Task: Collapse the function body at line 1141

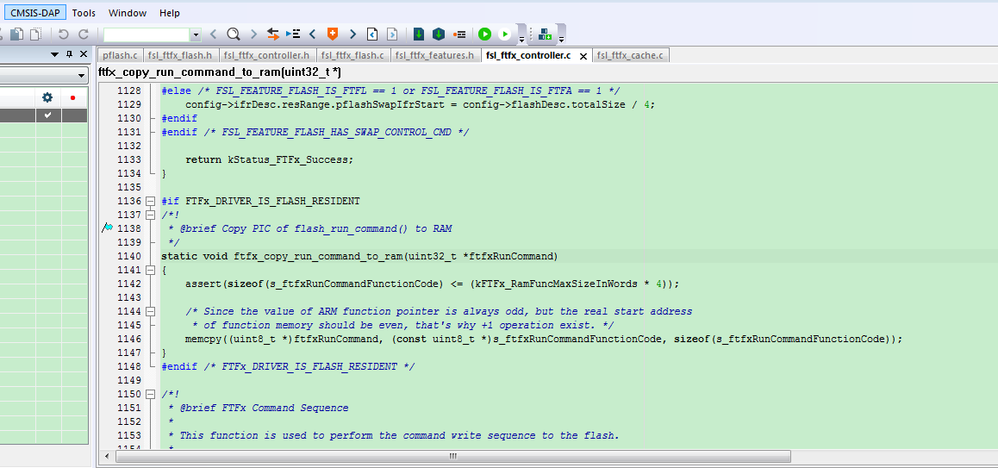Action: 151,270
